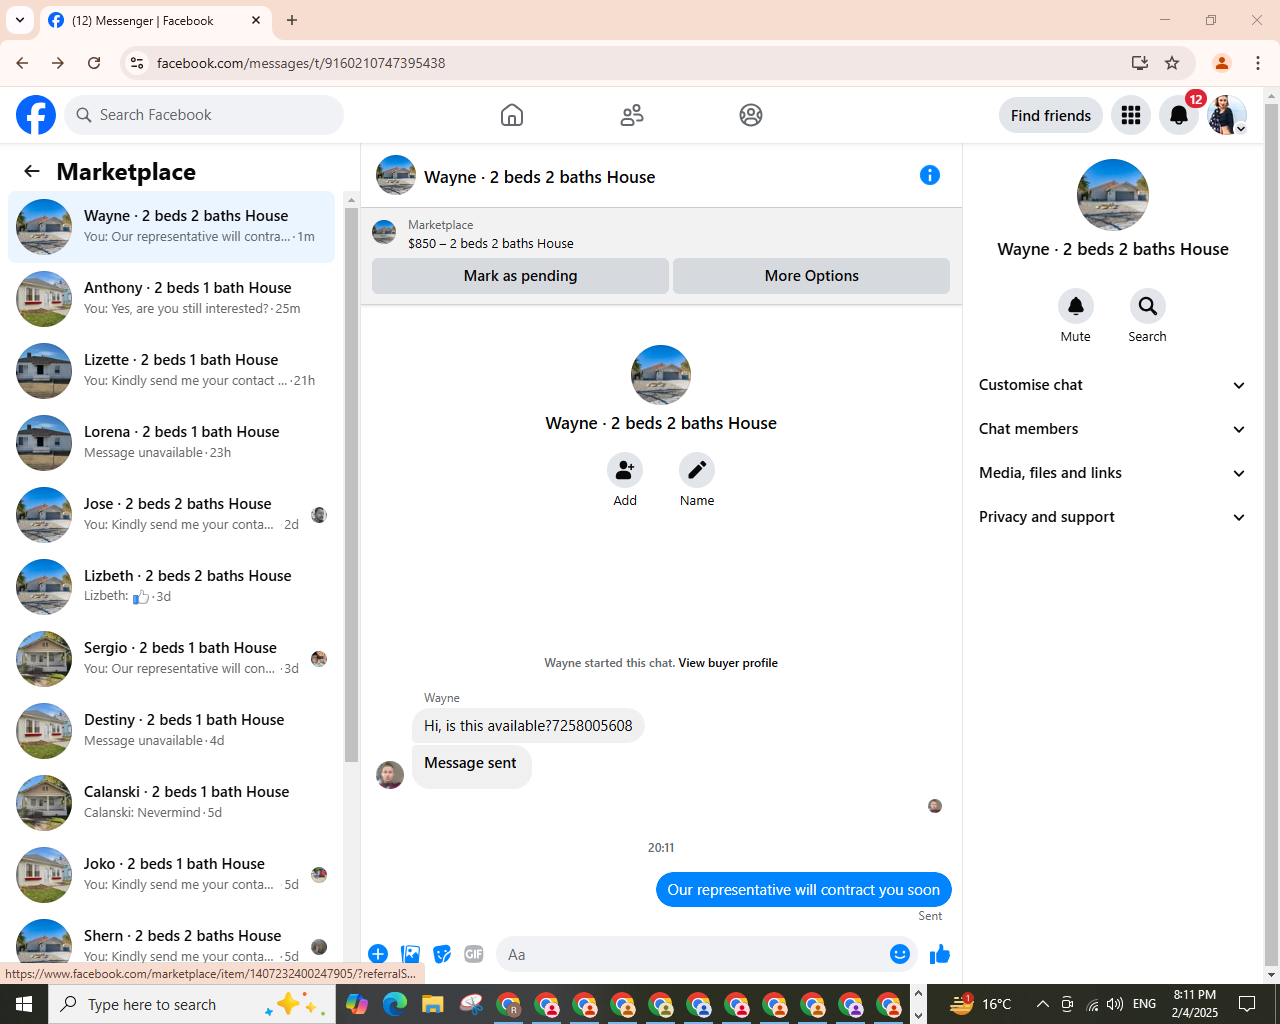Open the Groups icon in top navigation
Screen dimensions: 1280x1024
[751, 115]
